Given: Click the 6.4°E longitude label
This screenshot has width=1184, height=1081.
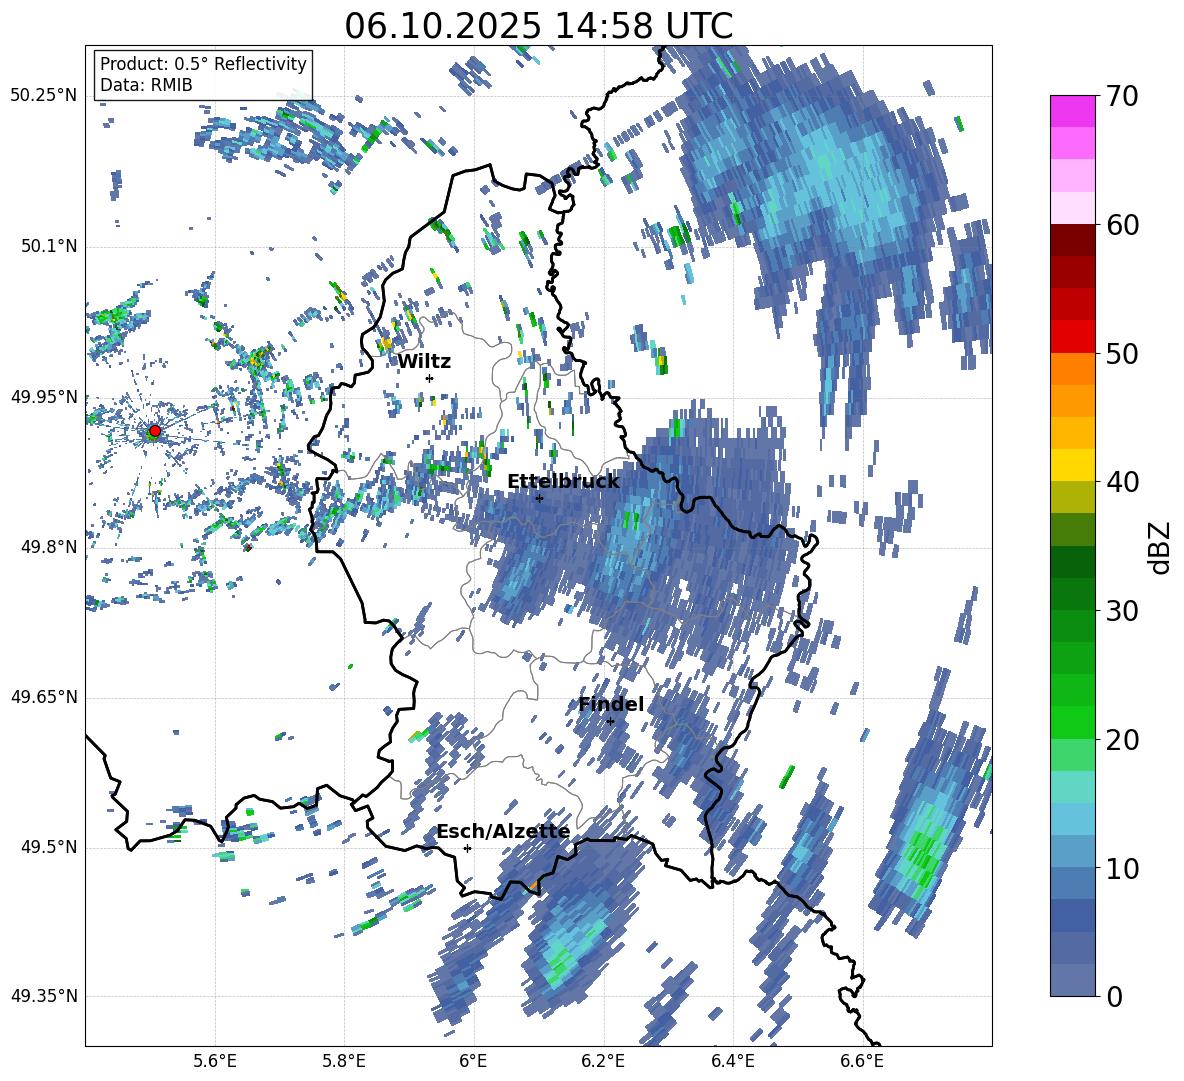Looking at the screenshot, I should (x=732, y=1061).
